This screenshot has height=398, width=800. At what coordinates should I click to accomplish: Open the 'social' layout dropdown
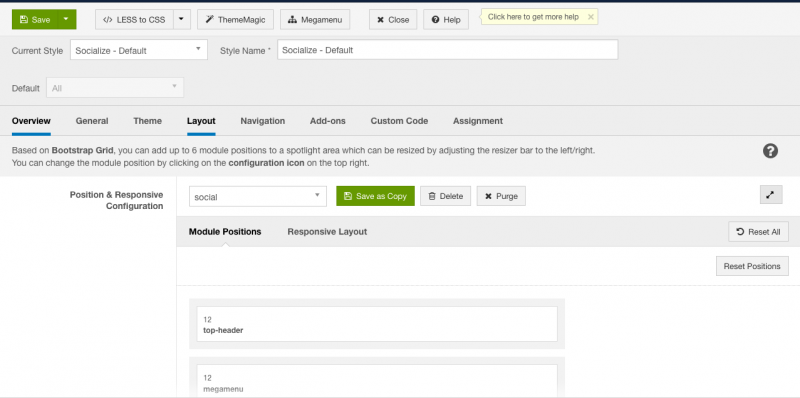(x=258, y=196)
